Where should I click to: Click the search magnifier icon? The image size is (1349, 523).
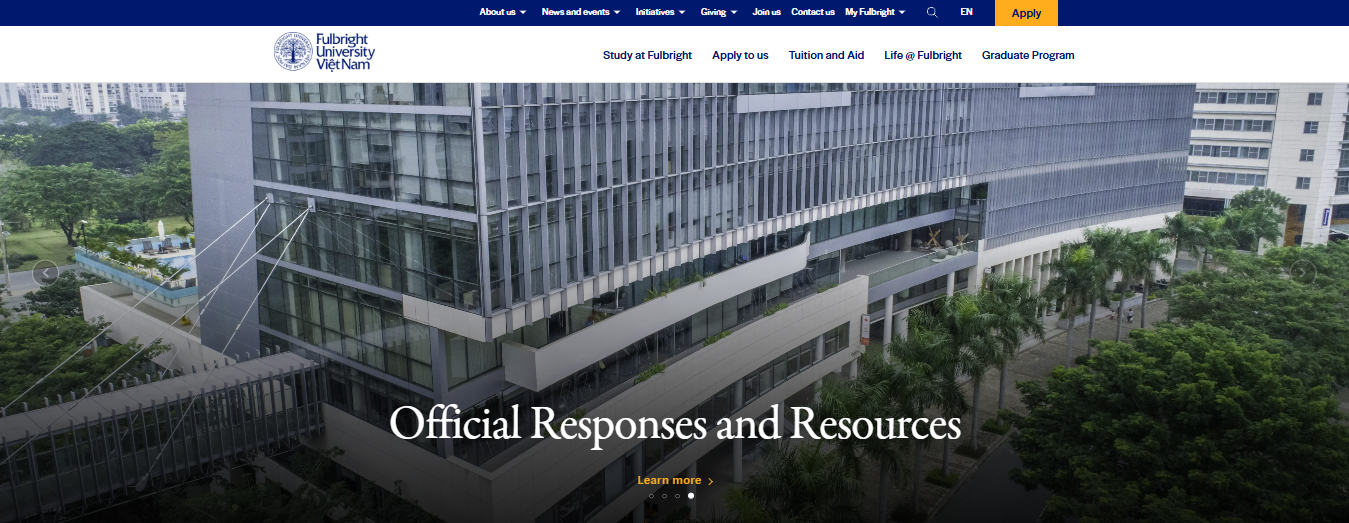coord(932,13)
